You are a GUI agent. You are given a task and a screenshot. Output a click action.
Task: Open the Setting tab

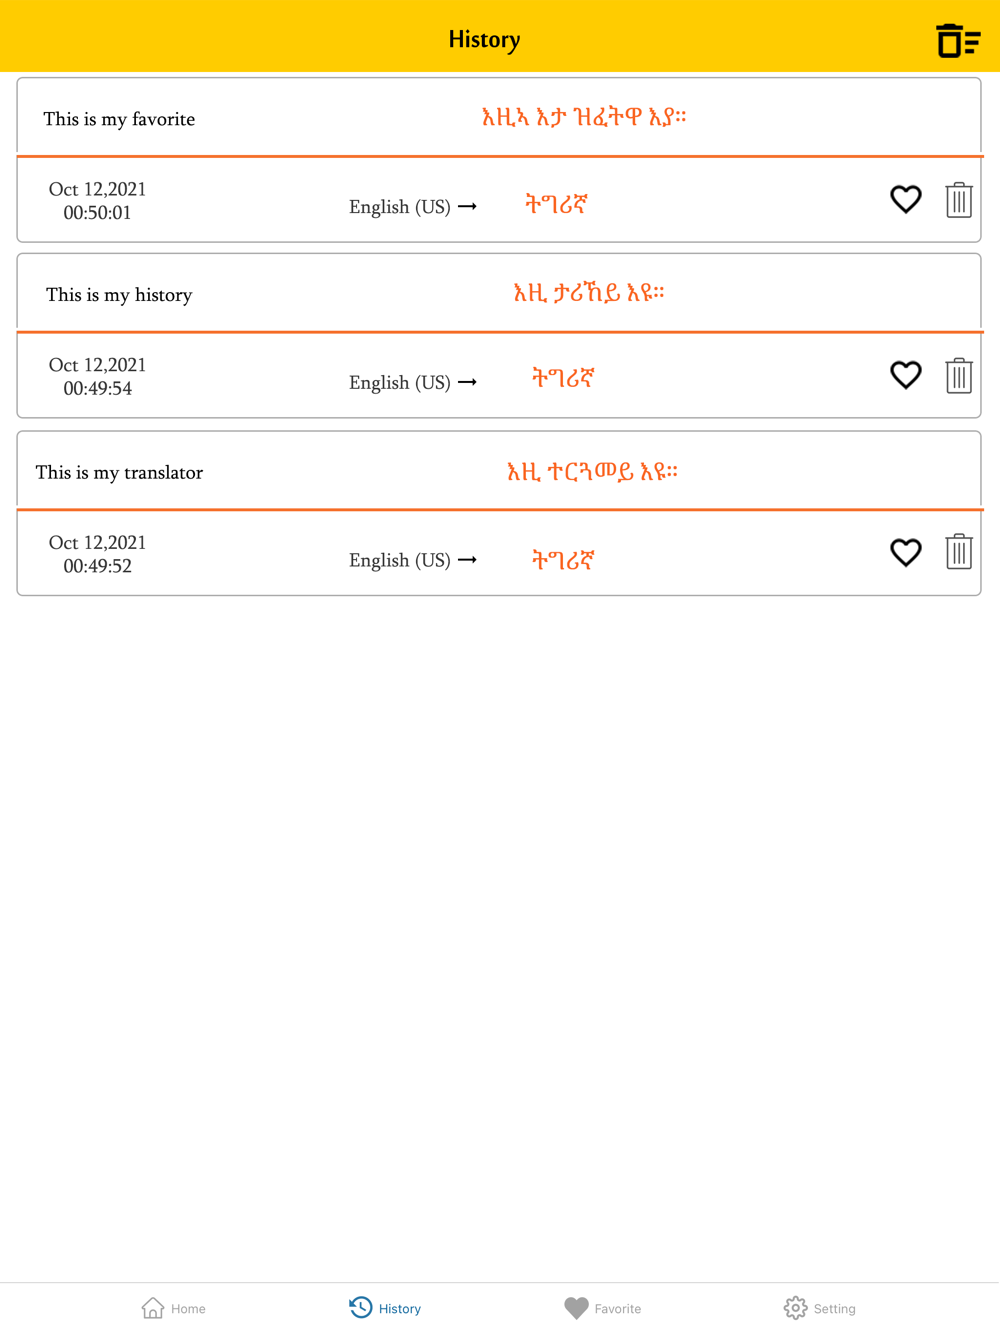pos(819,1308)
